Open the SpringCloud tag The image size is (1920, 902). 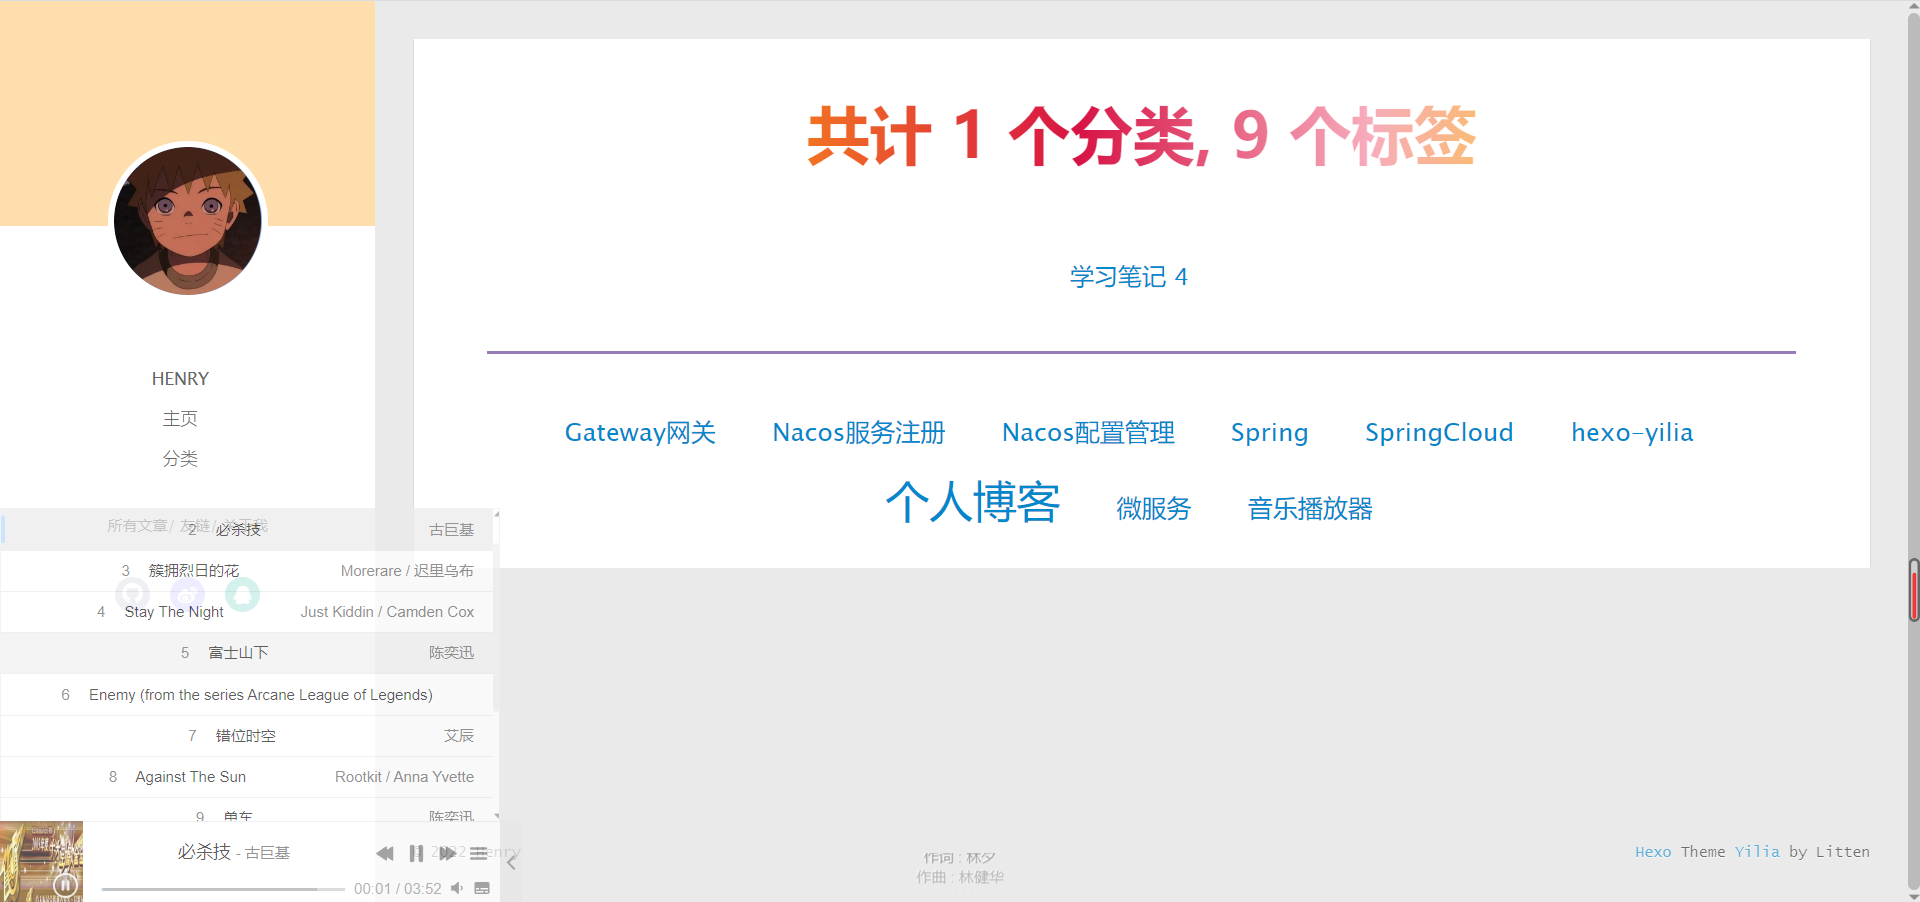1439,433
